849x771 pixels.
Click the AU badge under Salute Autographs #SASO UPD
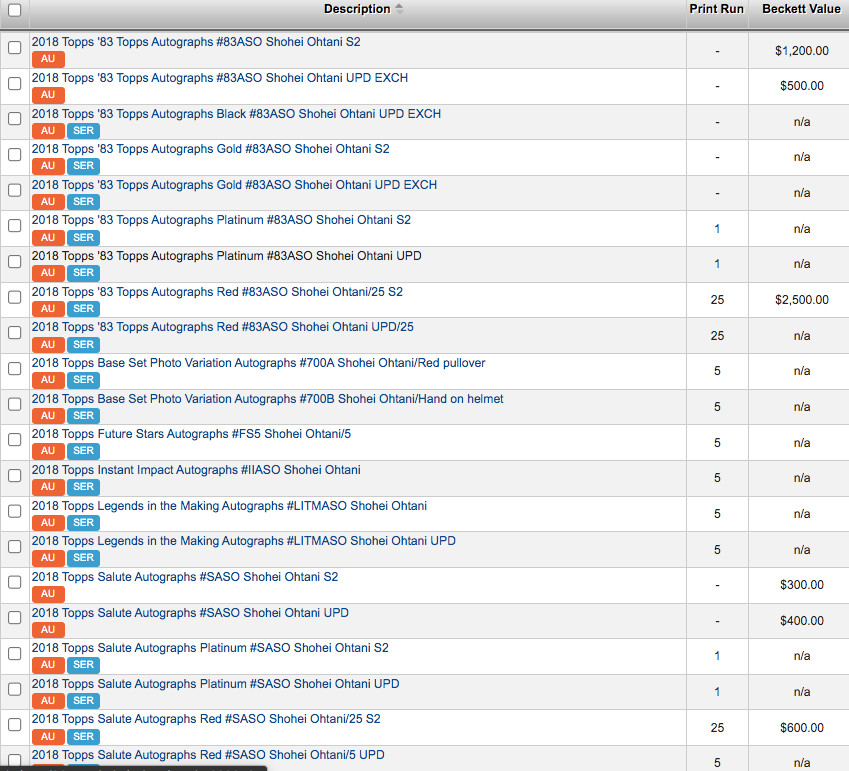point(48,630)
